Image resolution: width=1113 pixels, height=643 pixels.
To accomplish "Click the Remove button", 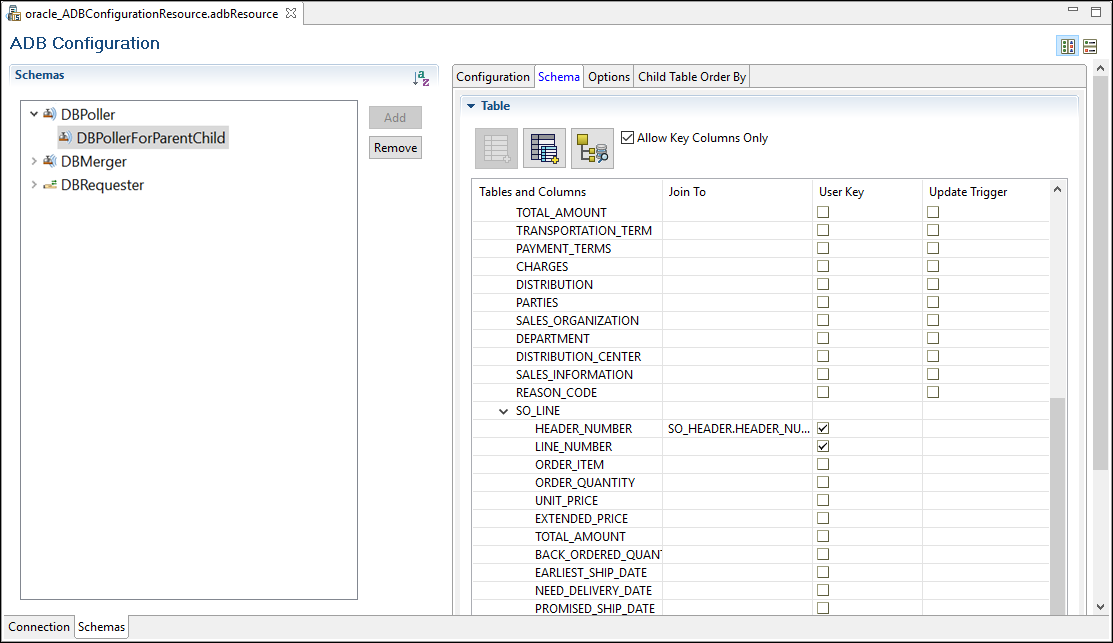I will (395, 148).
